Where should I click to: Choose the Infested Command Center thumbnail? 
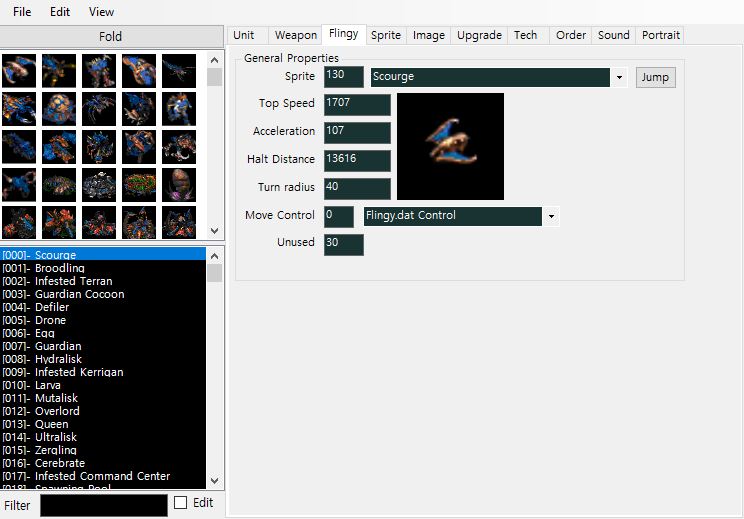click(99, 185)
